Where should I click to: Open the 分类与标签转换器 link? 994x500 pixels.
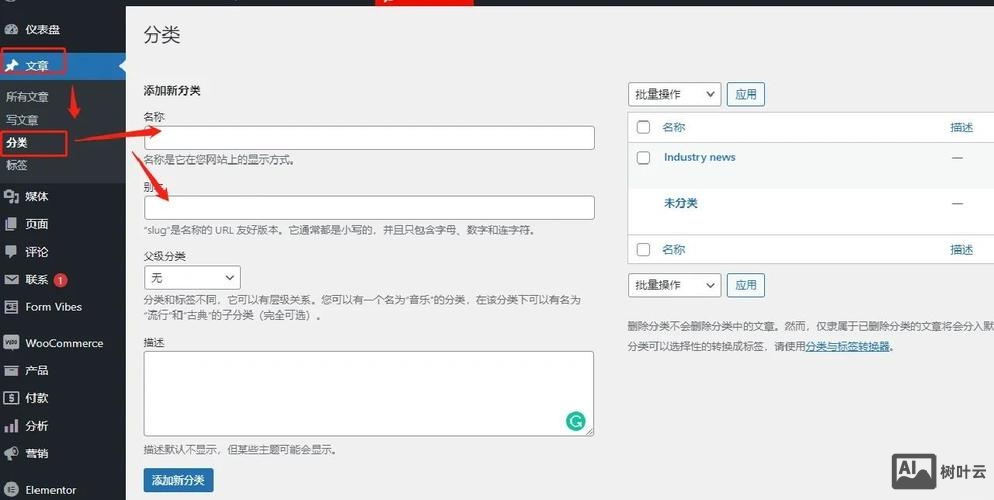pos(848,347)
